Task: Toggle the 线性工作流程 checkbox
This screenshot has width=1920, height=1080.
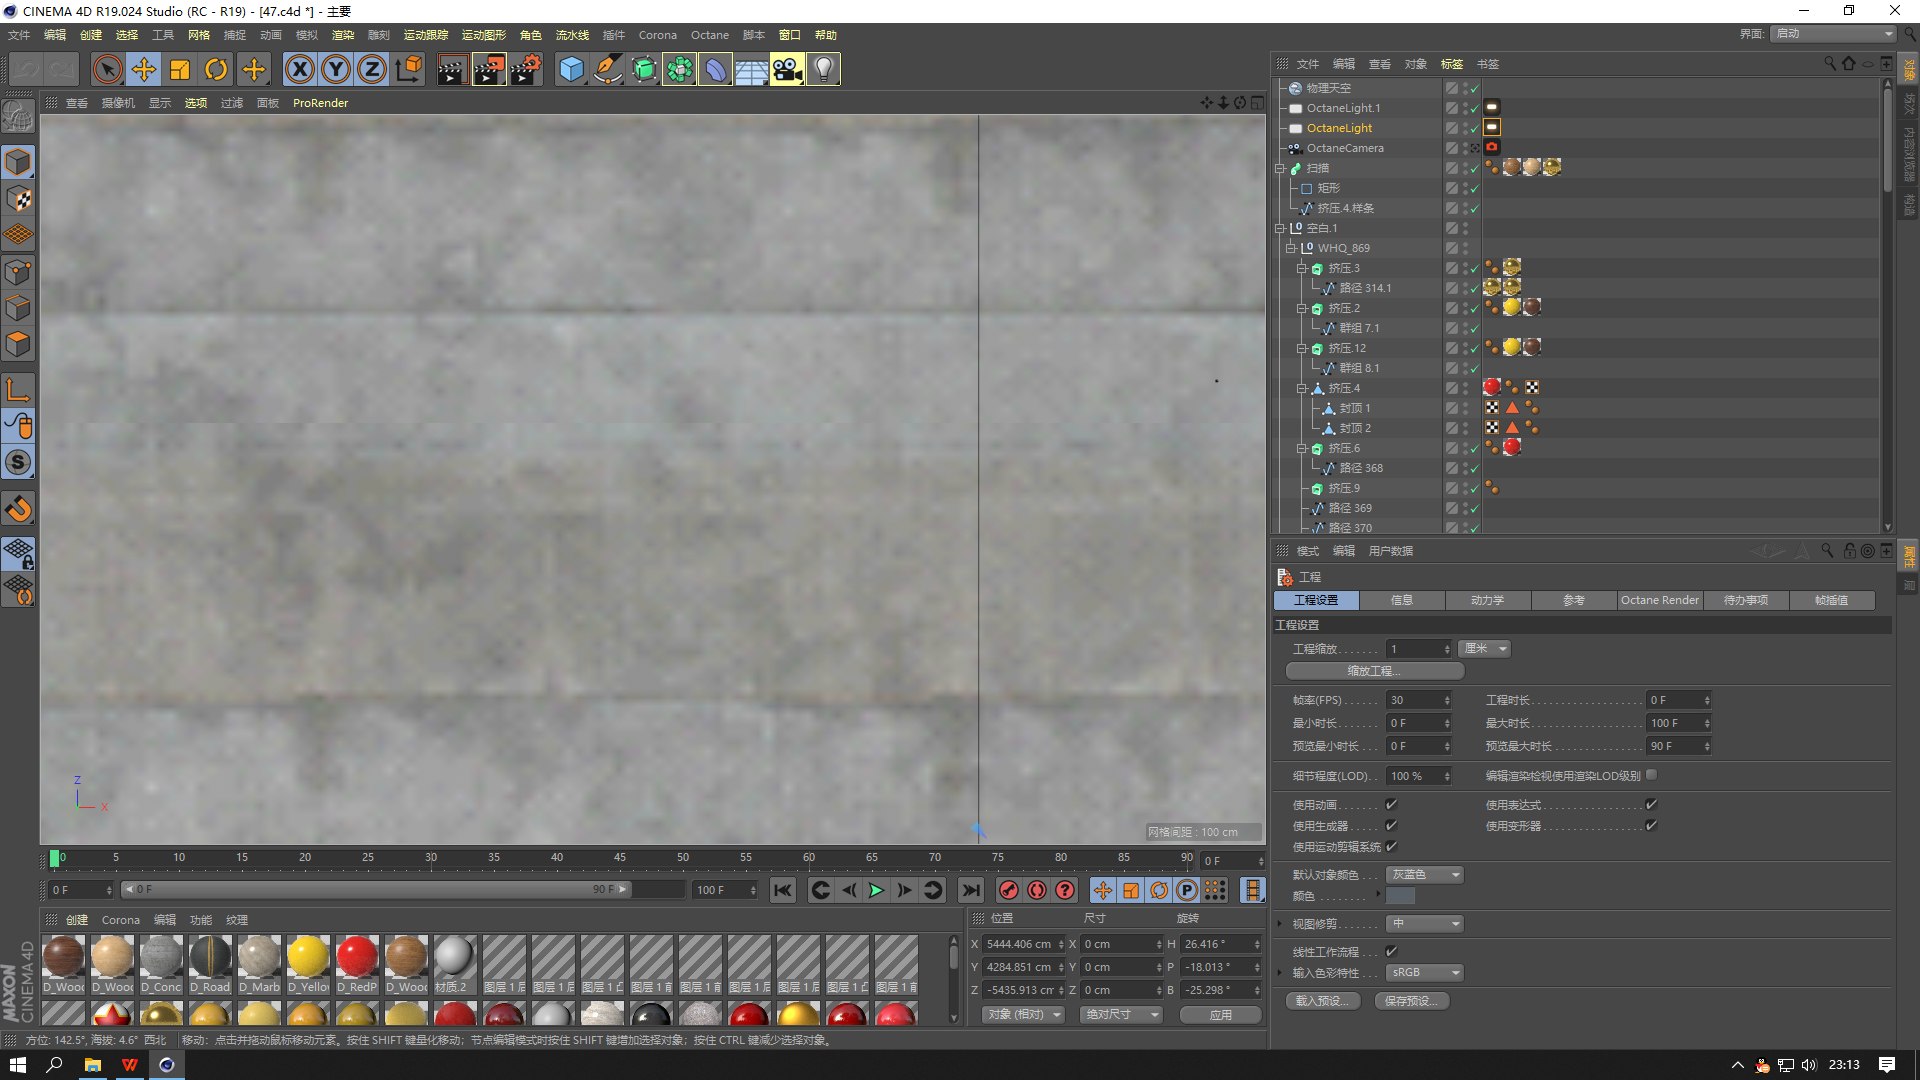Action: (x=1391, y=951)
